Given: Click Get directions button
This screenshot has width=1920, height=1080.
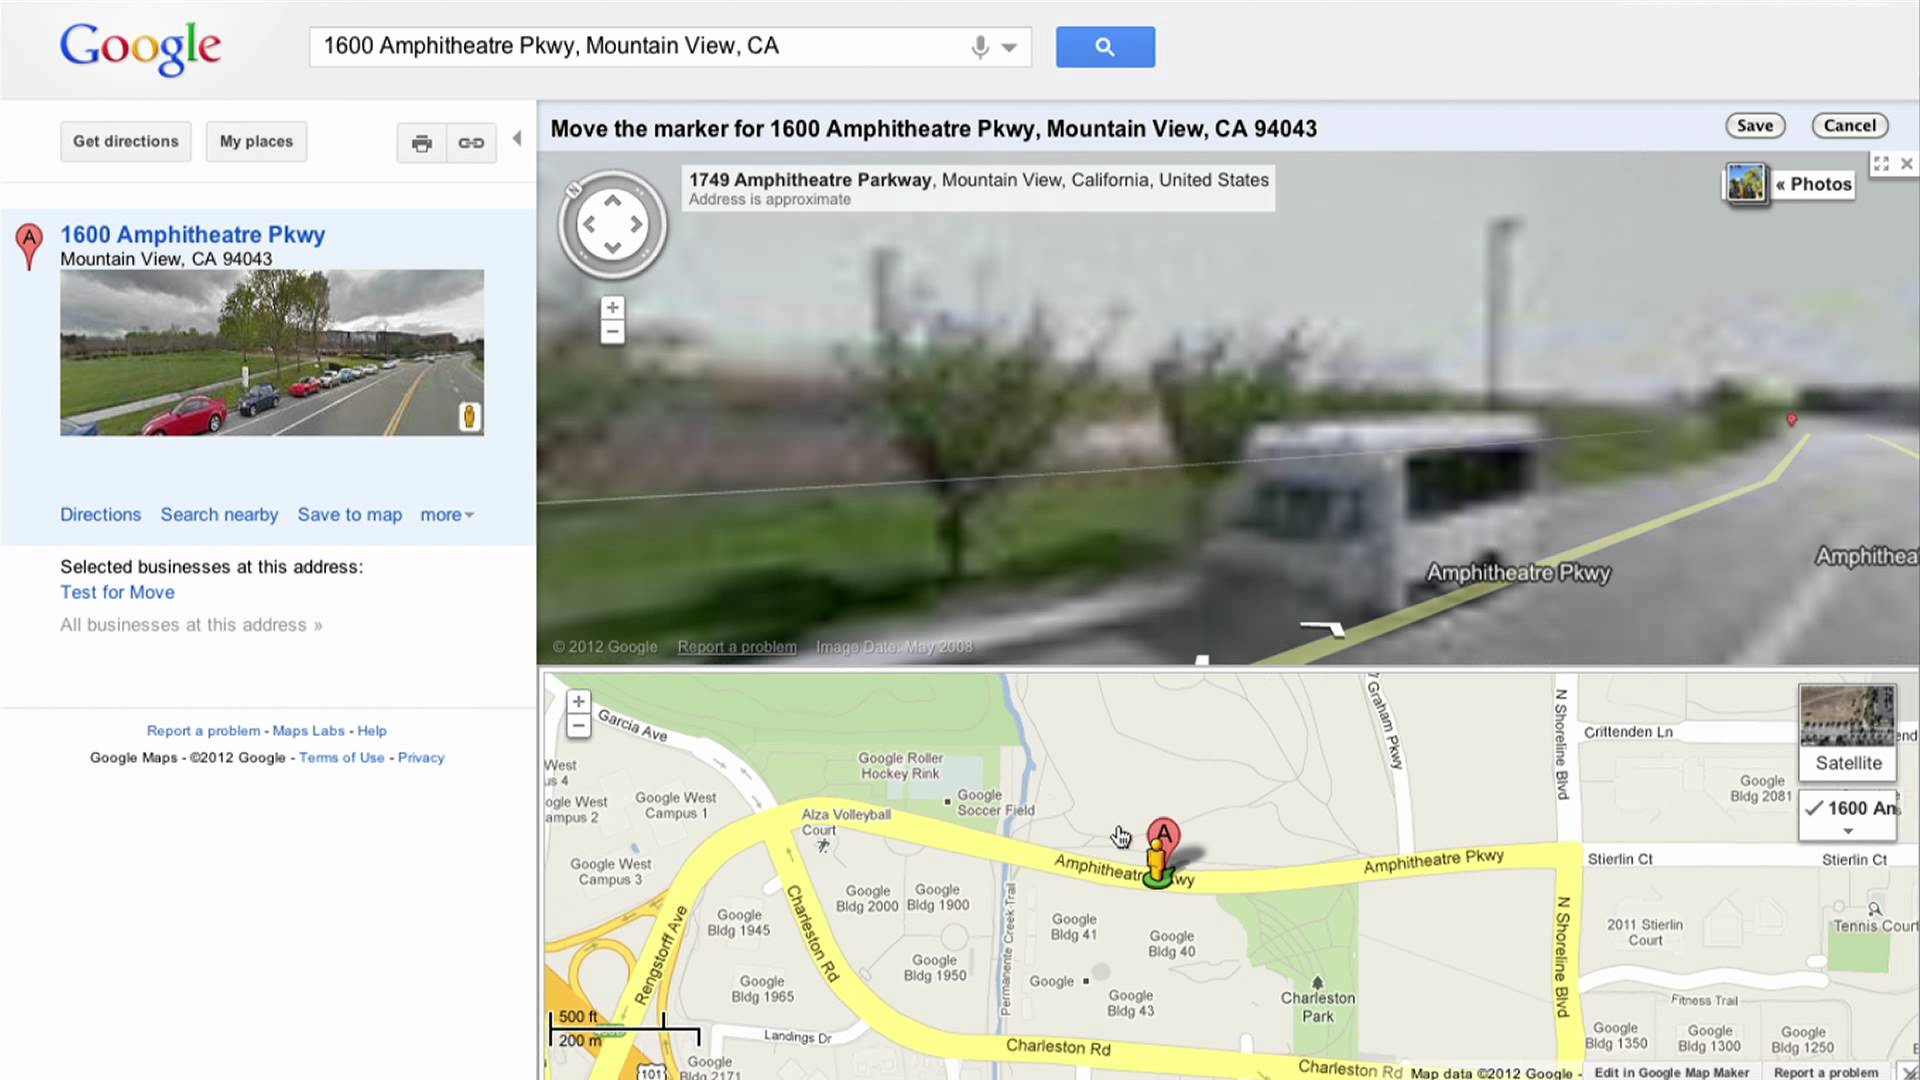Looking at the screenshot, I should [125, 142].
